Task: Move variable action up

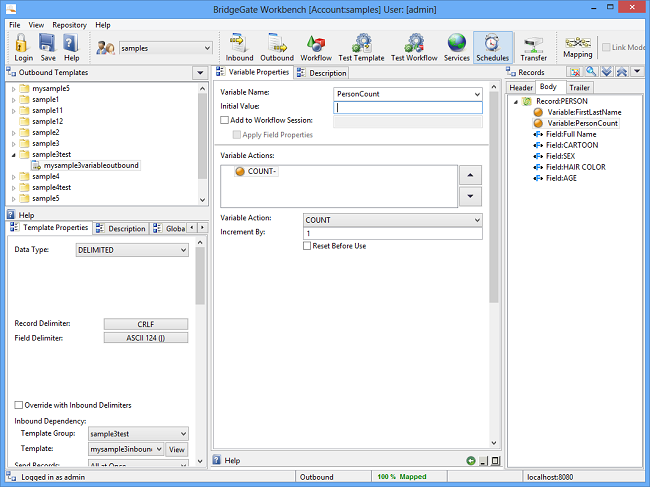Action: [470, 175]
